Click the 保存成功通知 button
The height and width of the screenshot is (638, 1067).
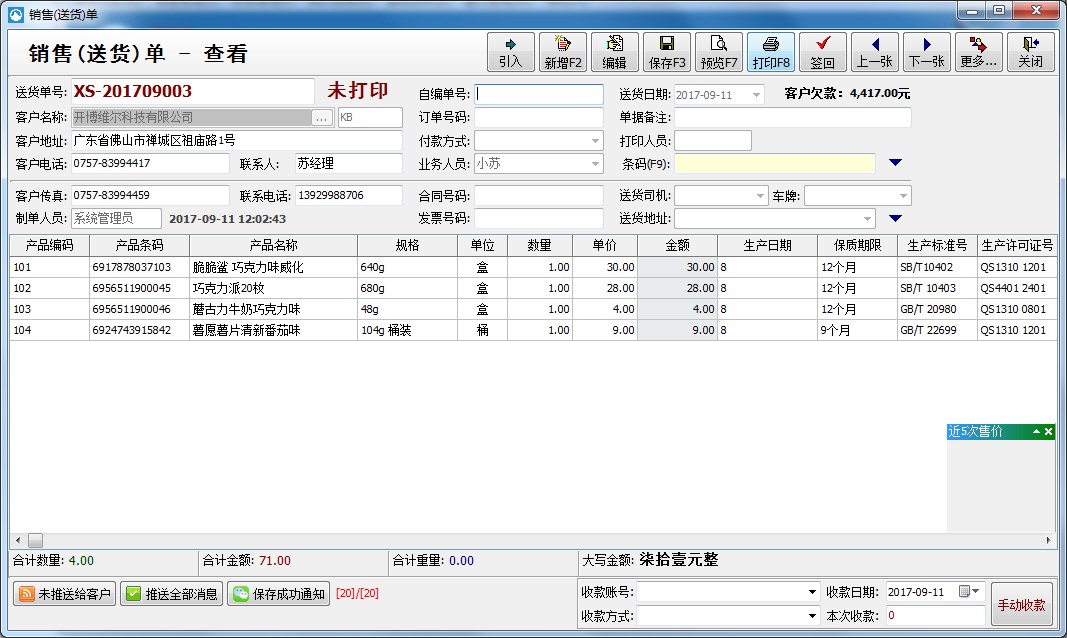click(x=278, y=594)
